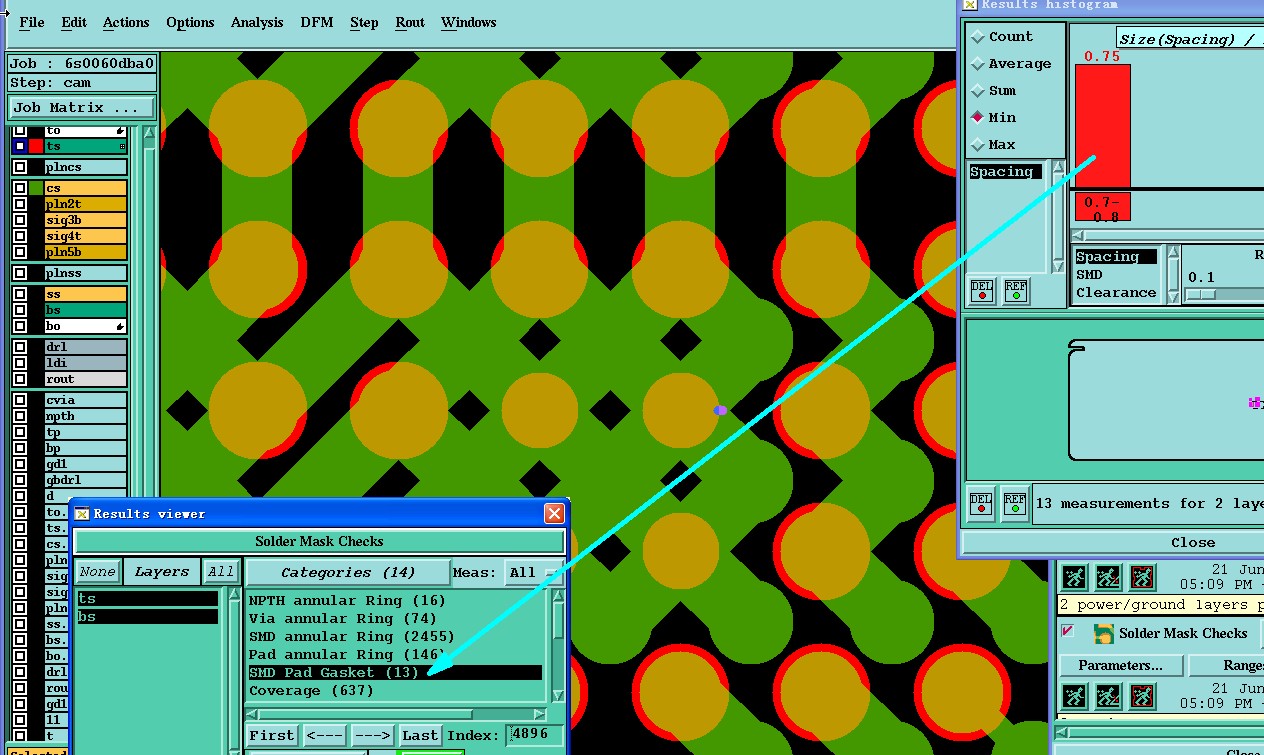
Task: Click the green color swatch of layer cs
Action: [36, 188]
